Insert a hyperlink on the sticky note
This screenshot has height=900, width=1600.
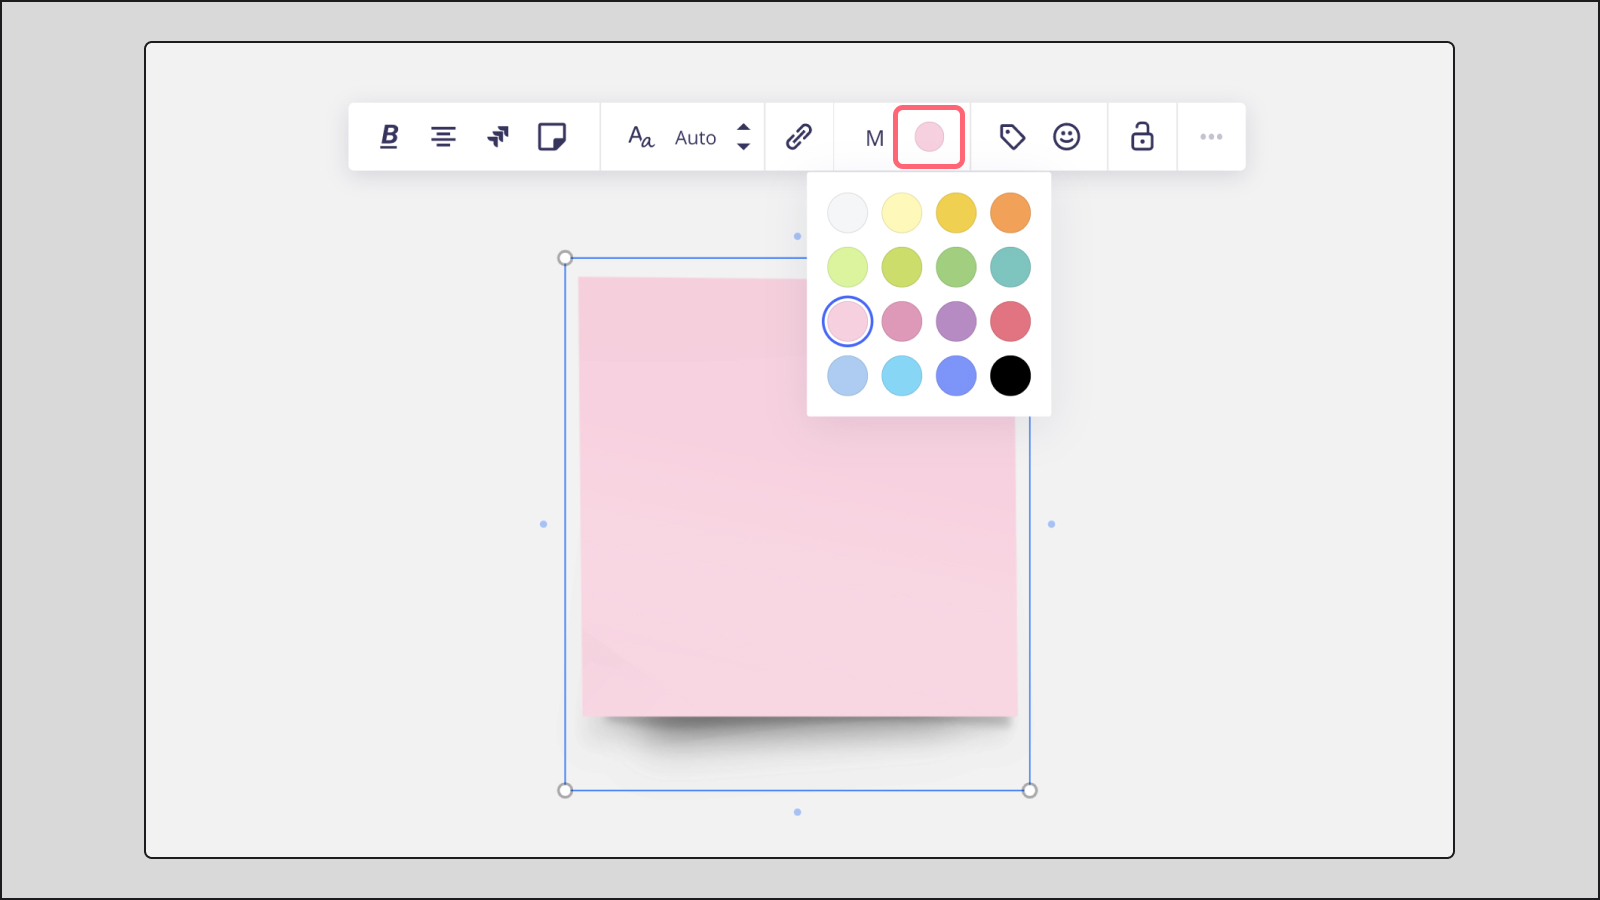coord(798,136)
